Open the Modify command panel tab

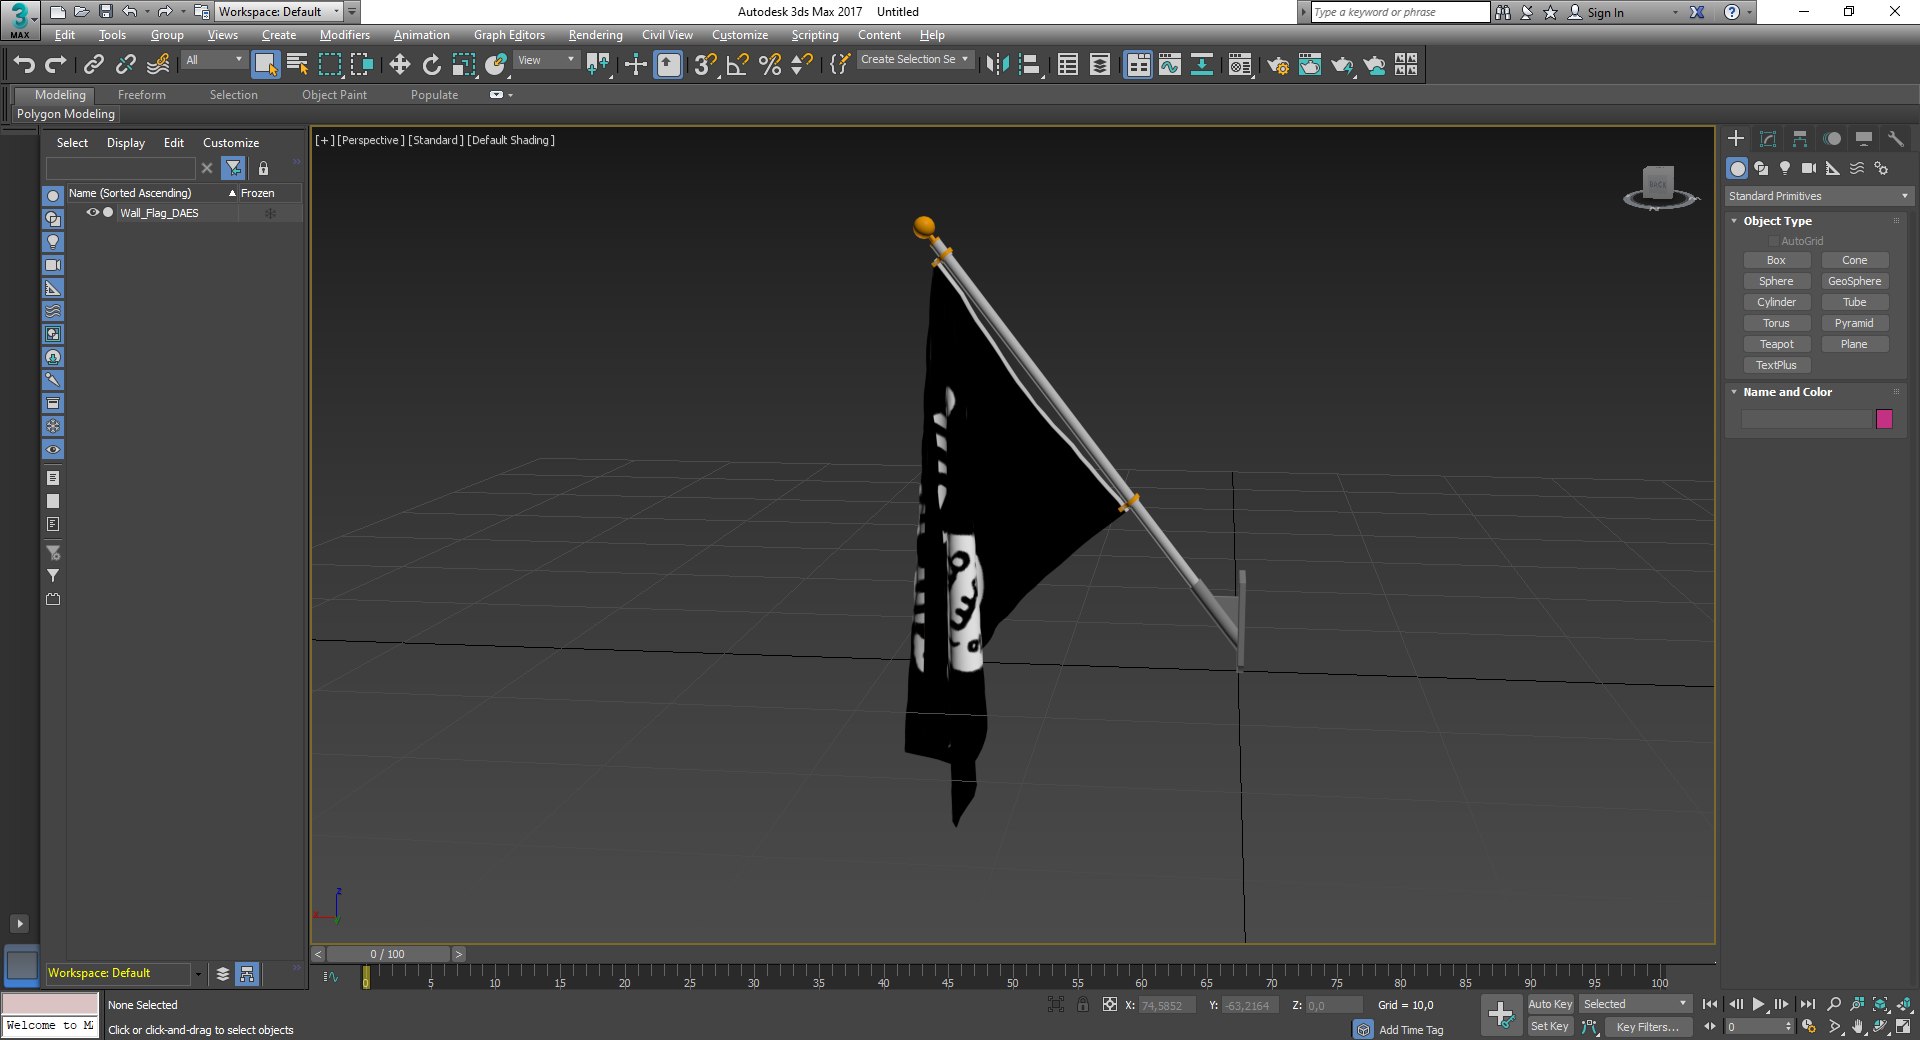tap(1768, 139)
